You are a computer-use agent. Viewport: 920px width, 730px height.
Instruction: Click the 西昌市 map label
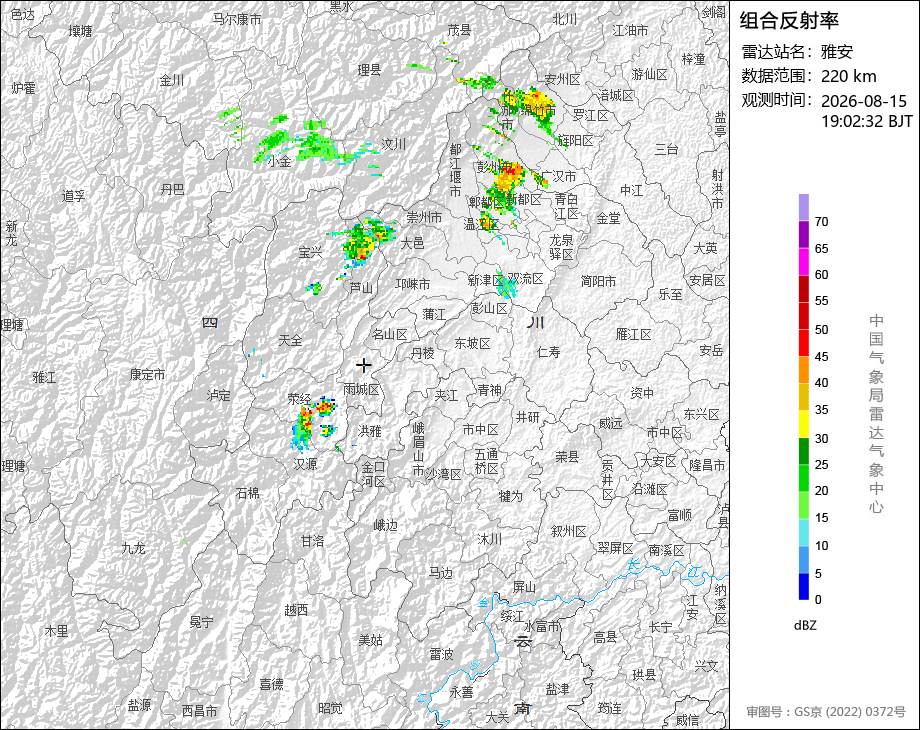tap(199, 711)
